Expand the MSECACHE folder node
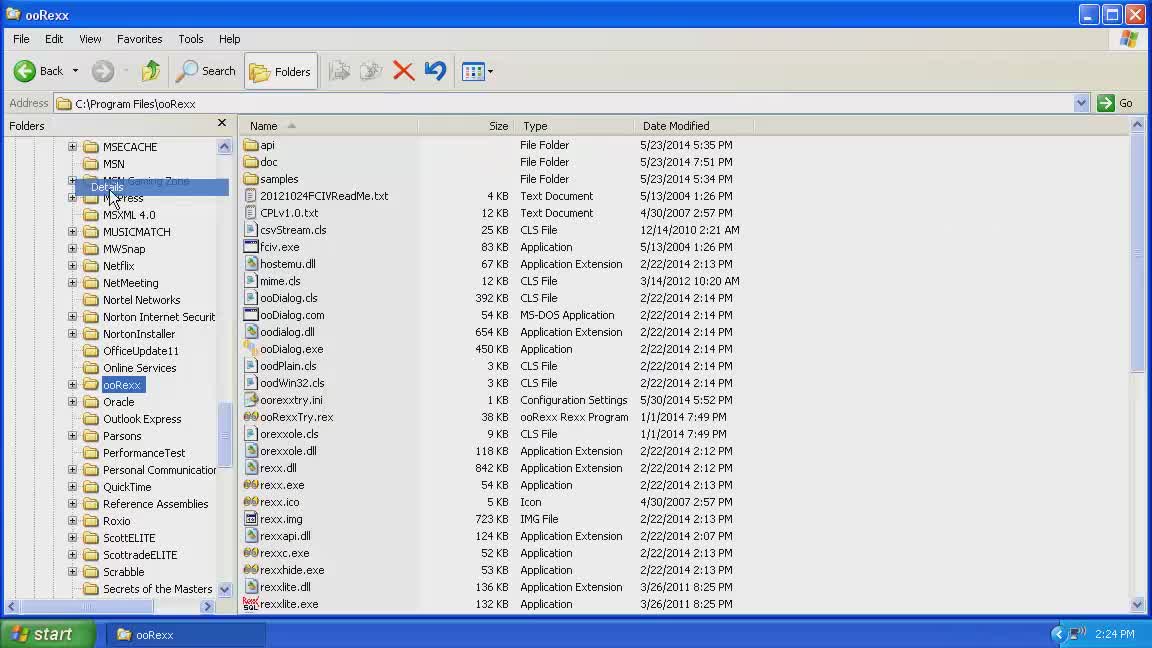Image resolution: width=1152 pixels, height=648 pixels. click(72, 147)
